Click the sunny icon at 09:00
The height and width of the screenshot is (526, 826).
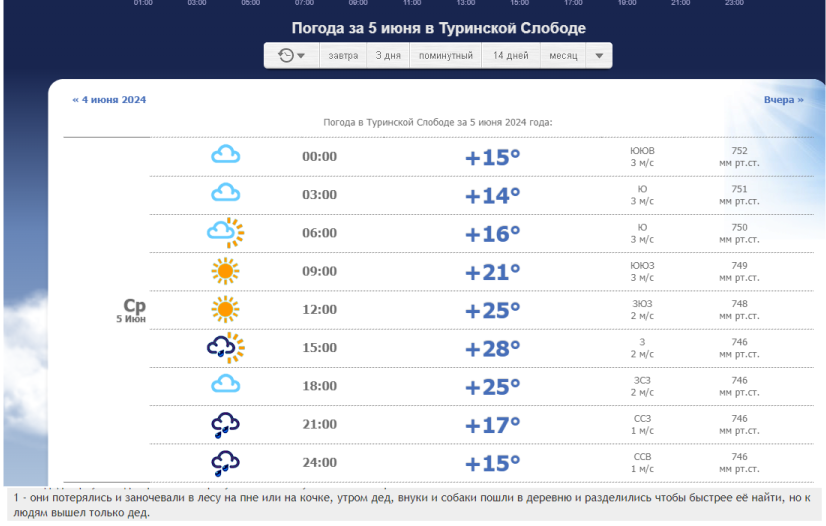click(x=226, y=270)
